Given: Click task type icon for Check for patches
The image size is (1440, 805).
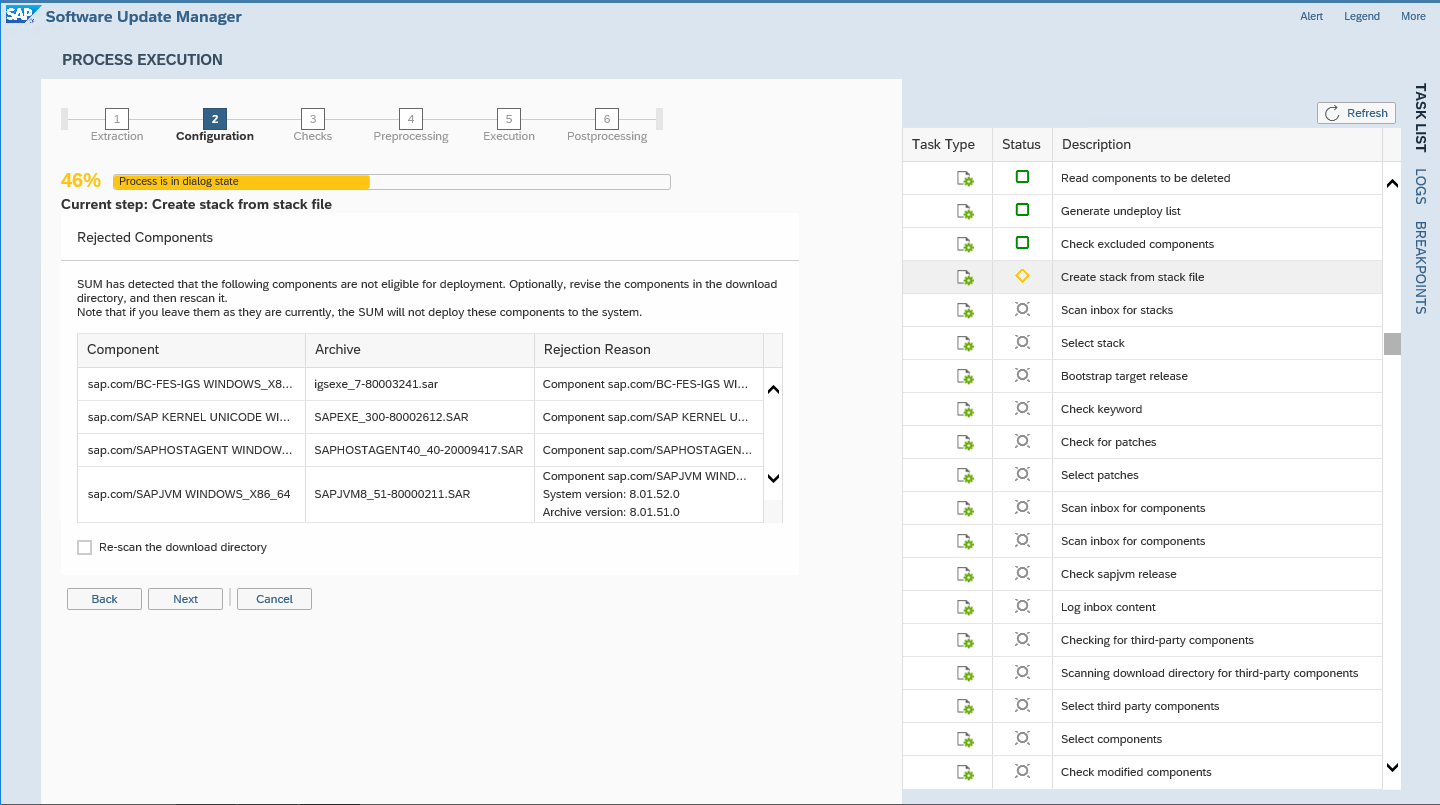Looking at the screenshot, I should point(965,442).
